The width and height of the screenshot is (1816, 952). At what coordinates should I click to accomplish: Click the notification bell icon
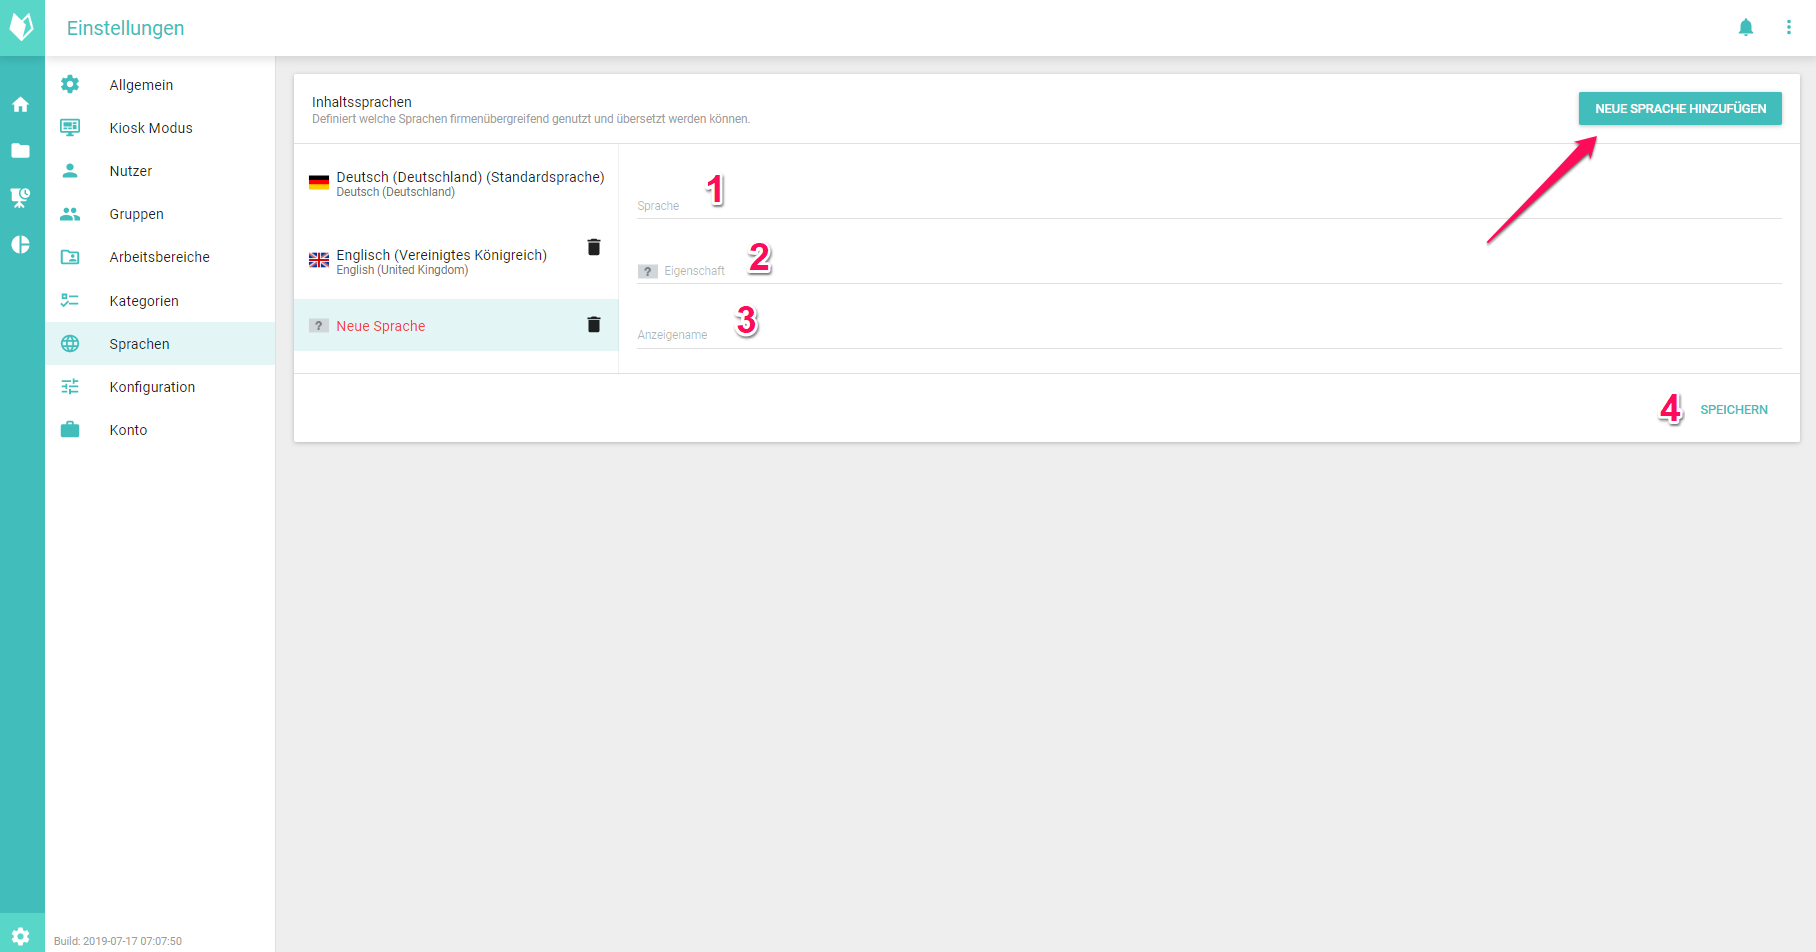[1745, 28]
